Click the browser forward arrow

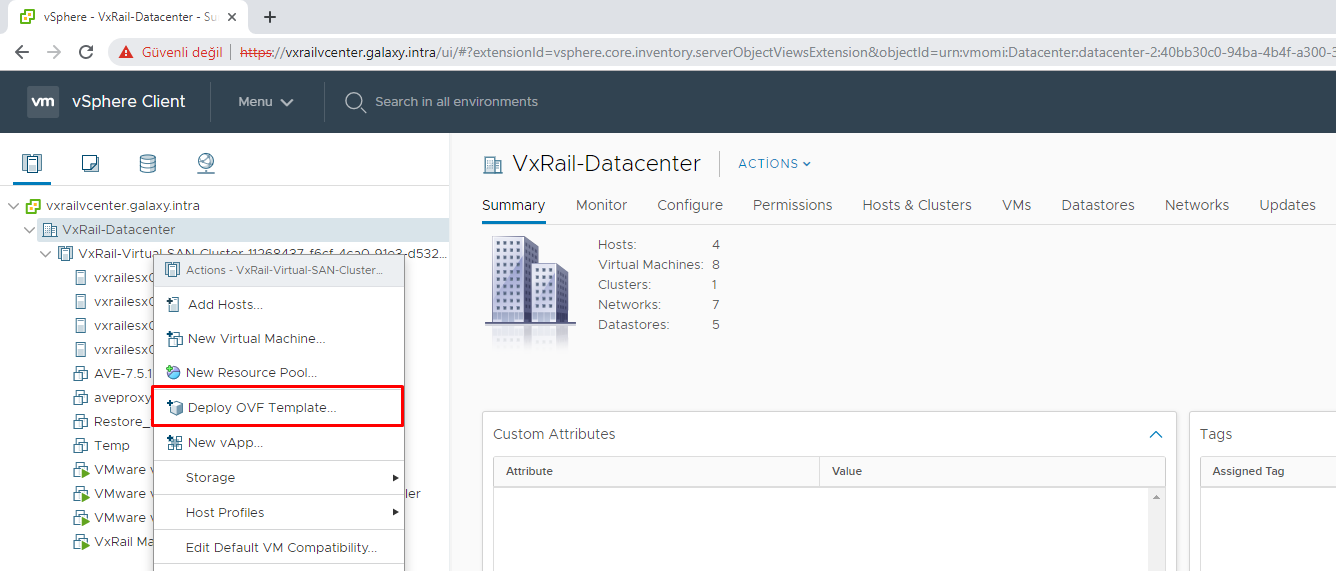pos(54,52)
